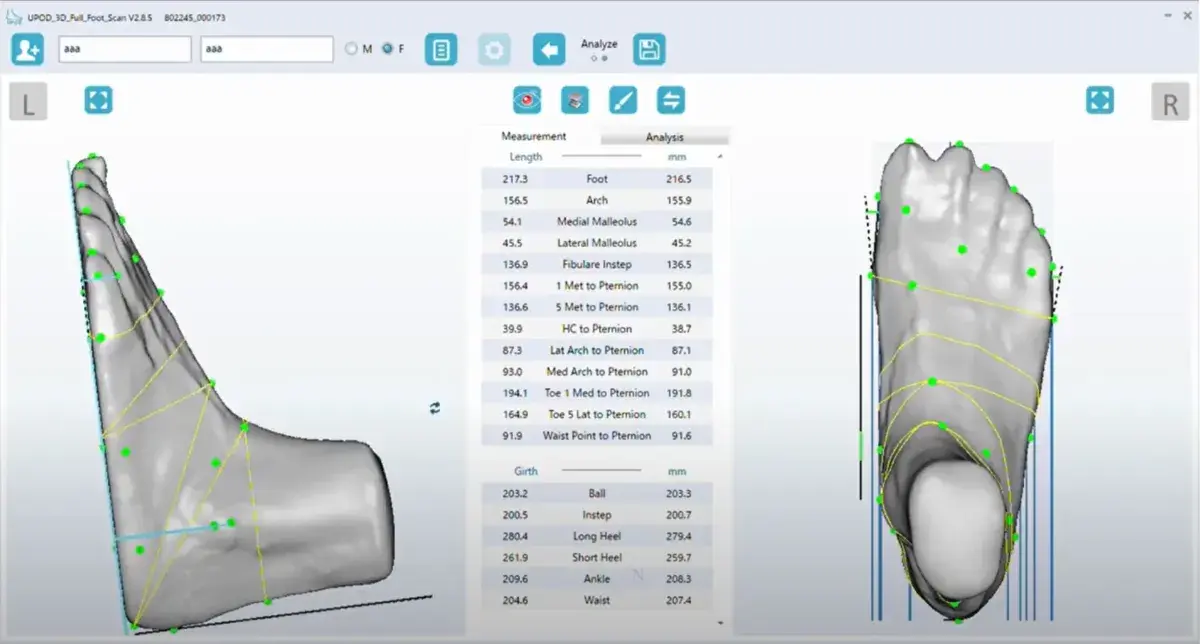Toggle the settings gear in the toolbar
Screen dimensions: 1200x644
(494, 48)
